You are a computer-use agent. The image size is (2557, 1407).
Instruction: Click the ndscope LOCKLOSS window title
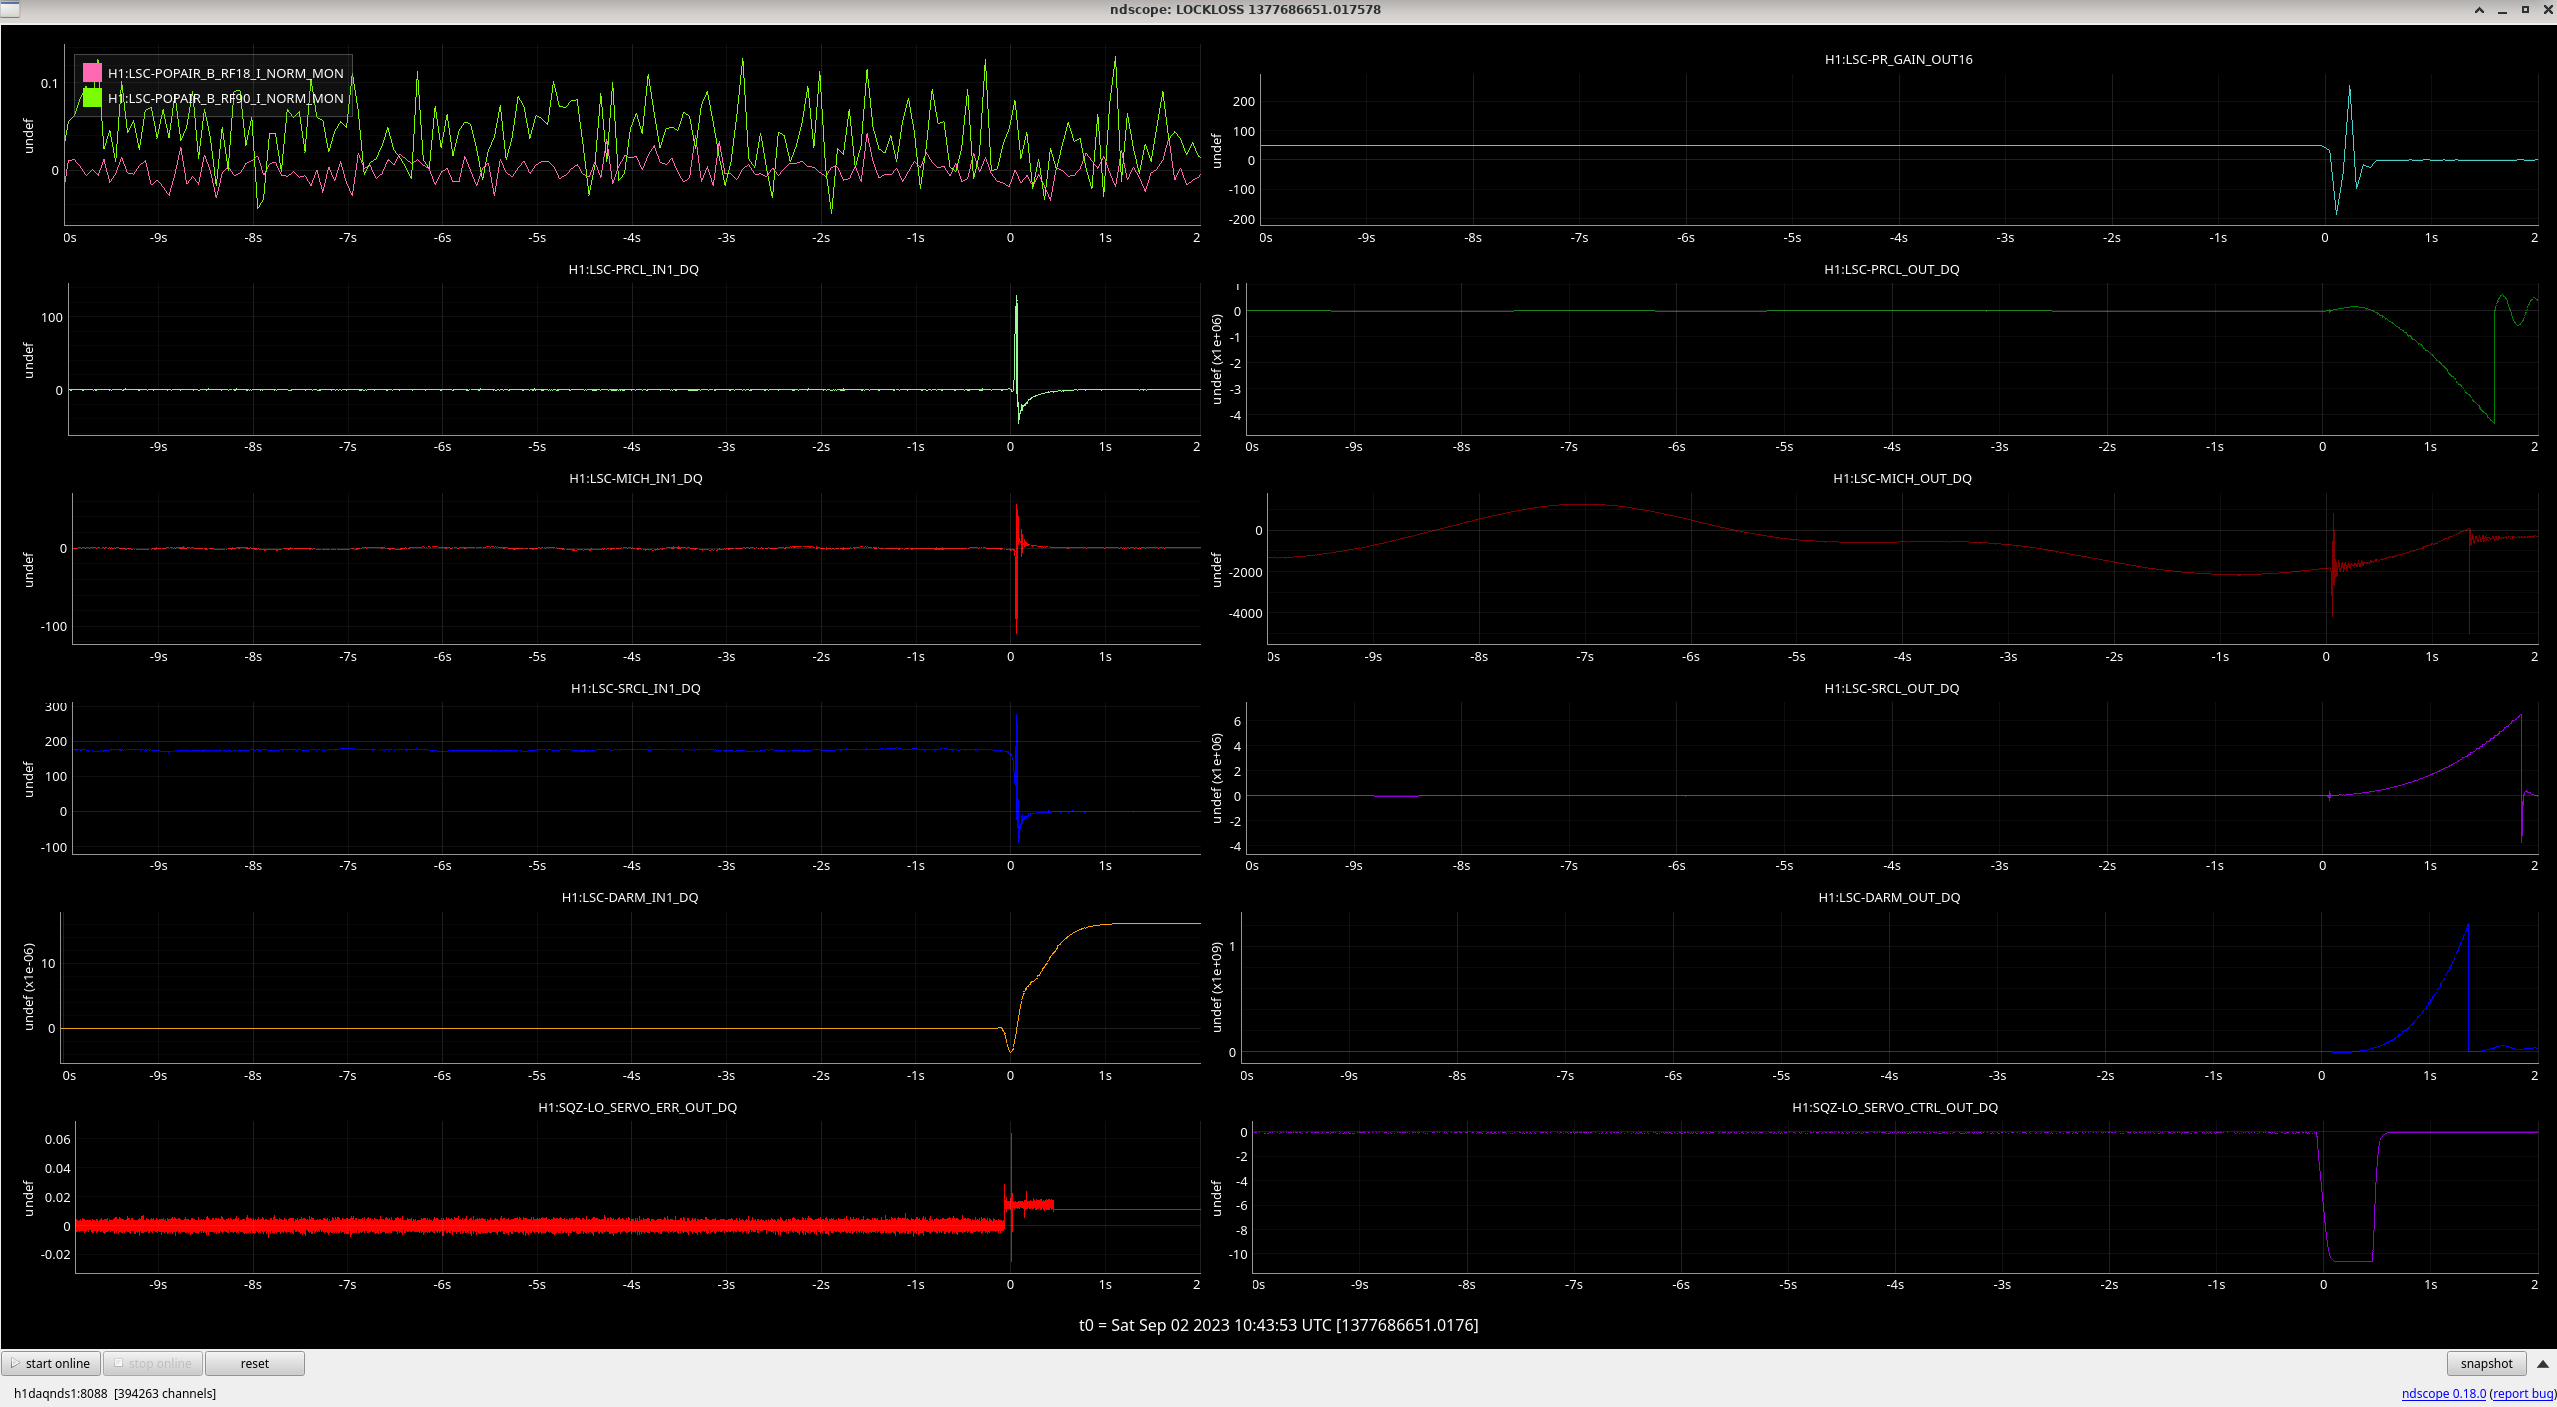[x=1245, y=9]
